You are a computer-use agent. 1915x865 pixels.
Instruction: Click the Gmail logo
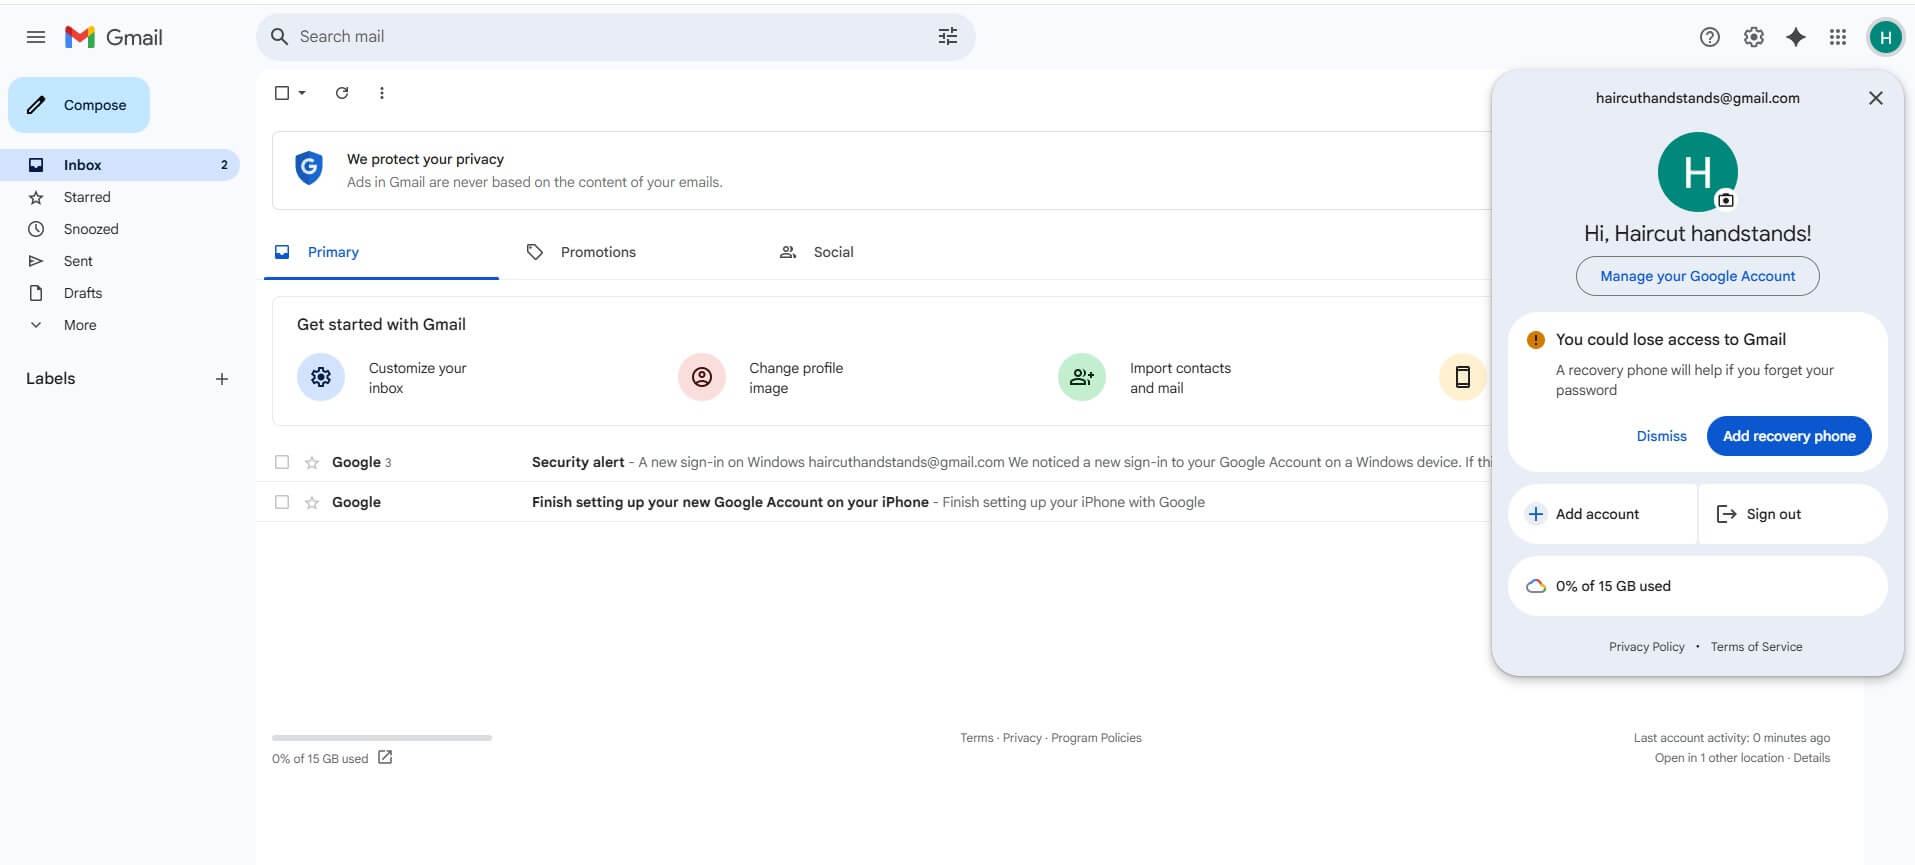pos(113,37)
